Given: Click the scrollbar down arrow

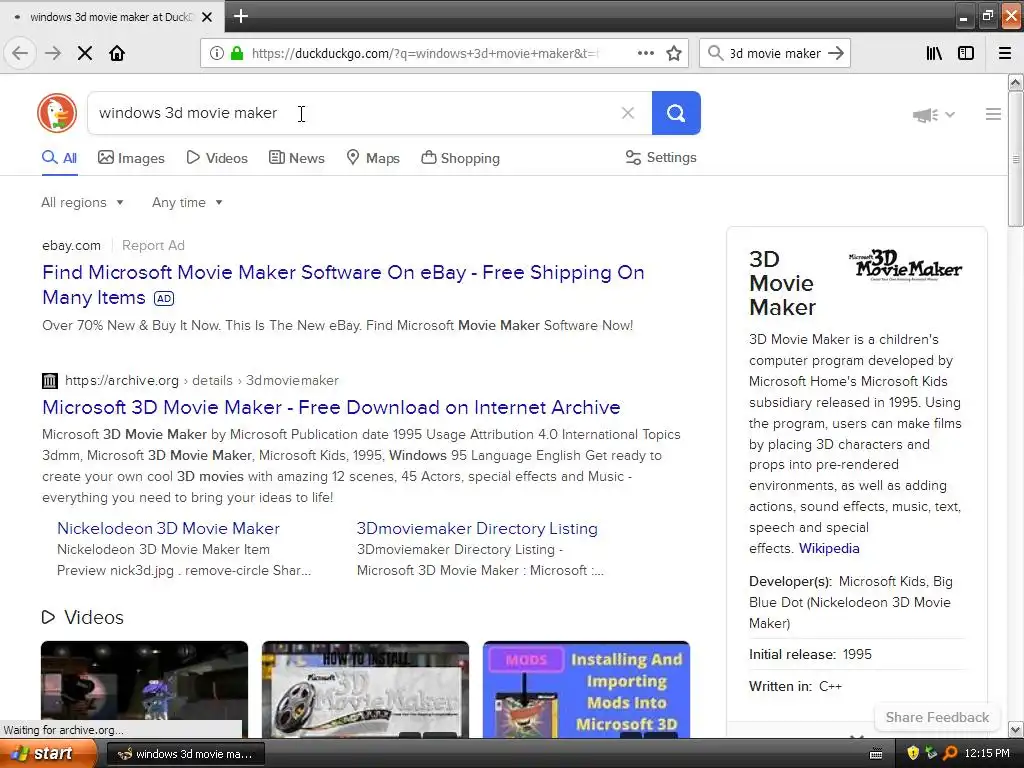Looking at the screenshot, I should click(1016, 729).
